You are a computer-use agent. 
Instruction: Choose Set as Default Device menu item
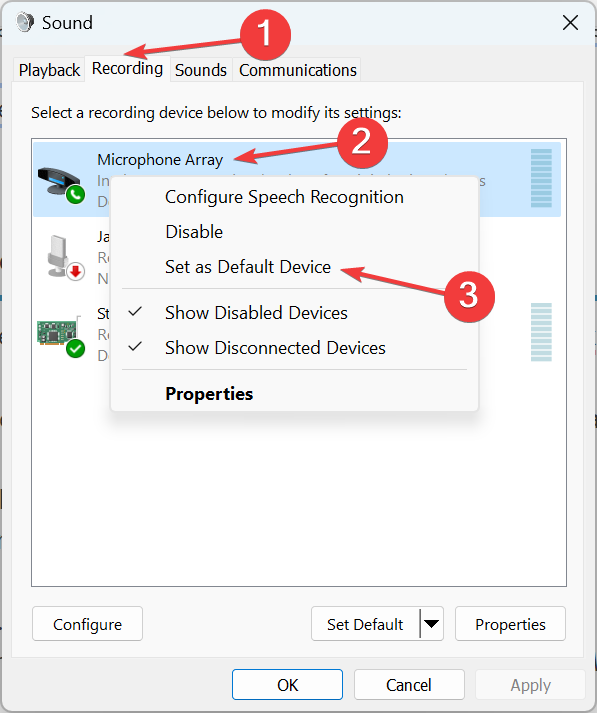coord(248,267)
